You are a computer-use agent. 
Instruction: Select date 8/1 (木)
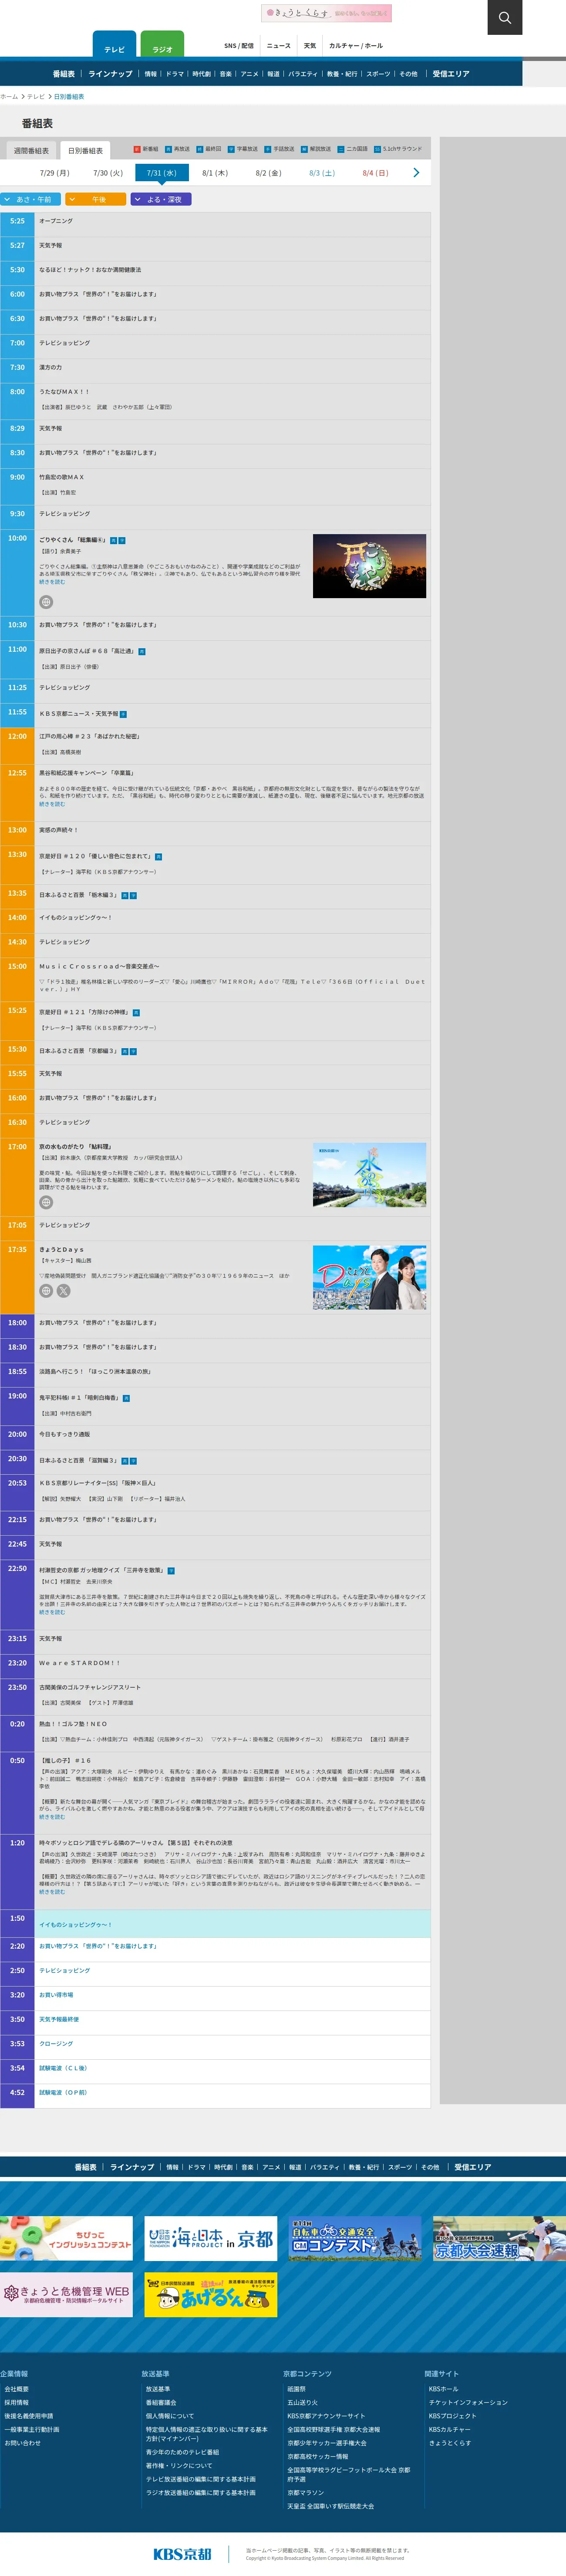(215, 173)
